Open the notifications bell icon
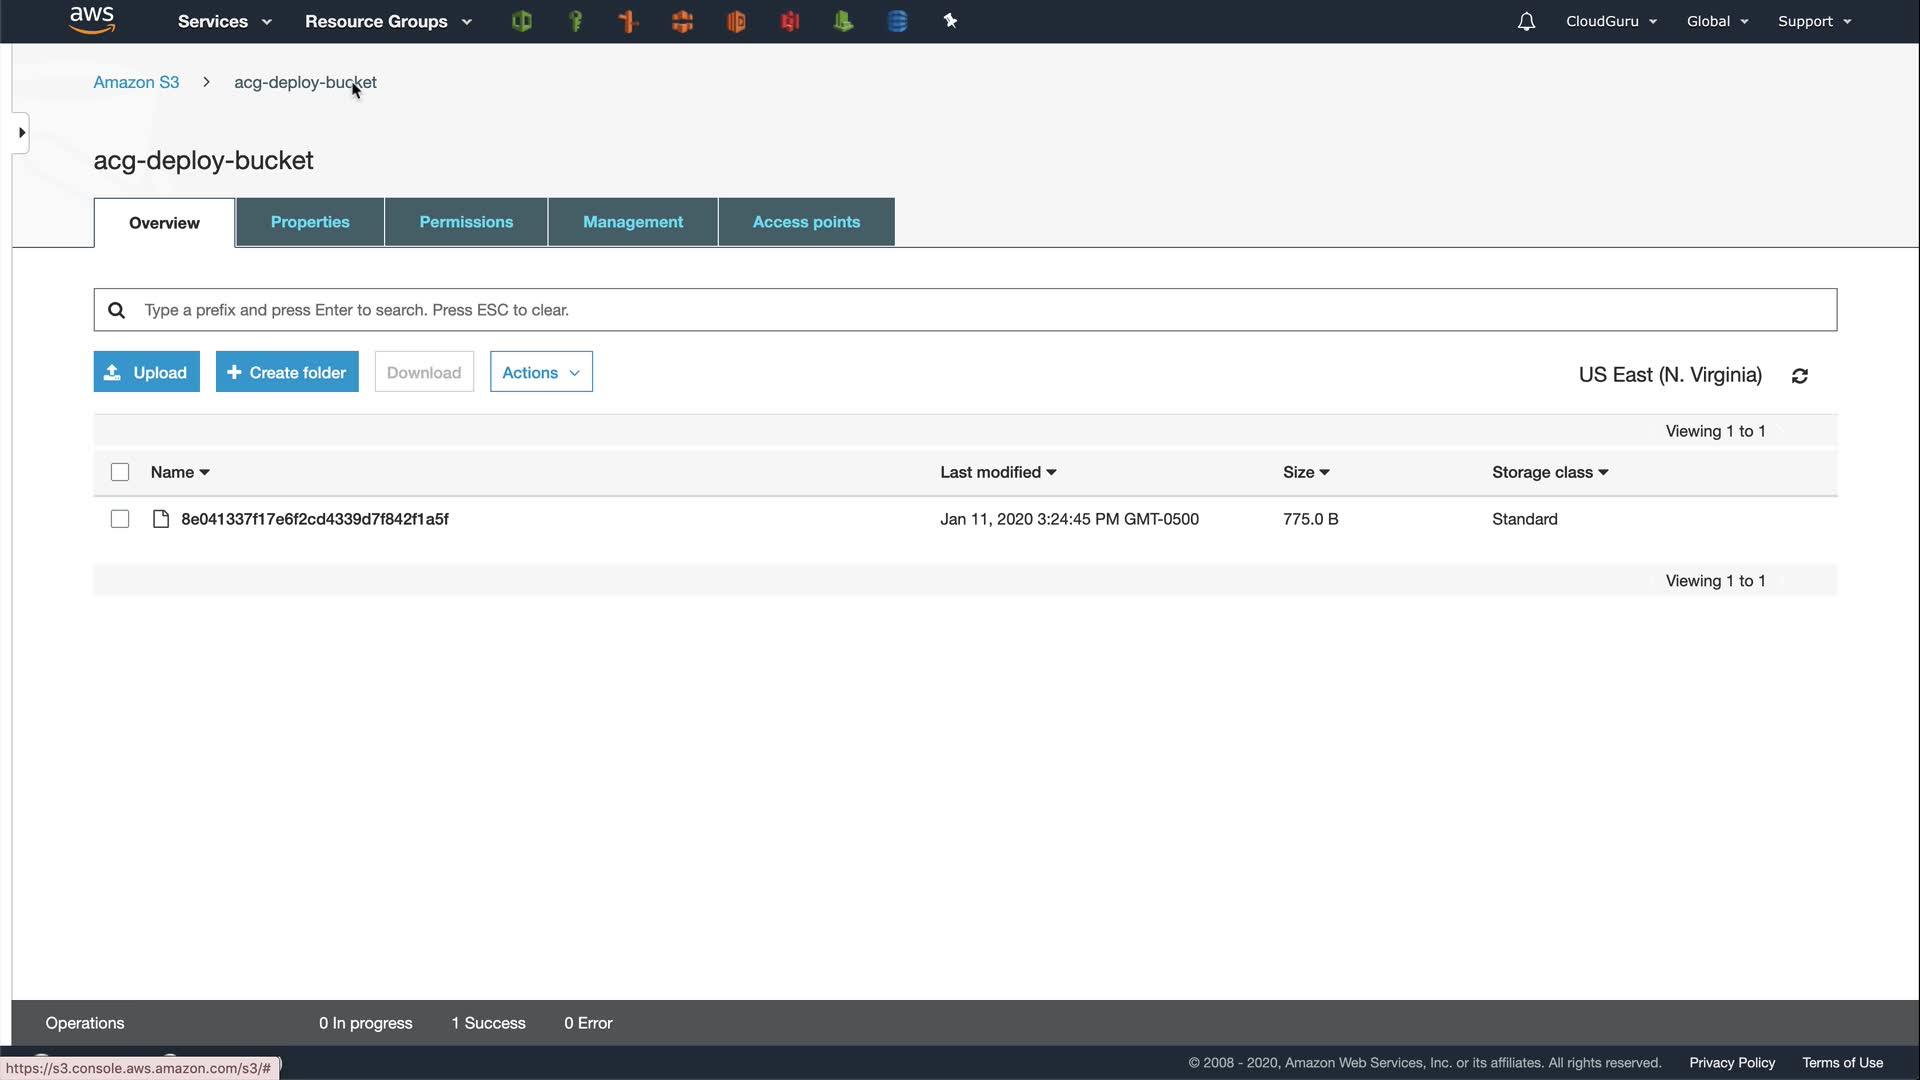The image size is (1920, 1080). (x=1526, y=21)
